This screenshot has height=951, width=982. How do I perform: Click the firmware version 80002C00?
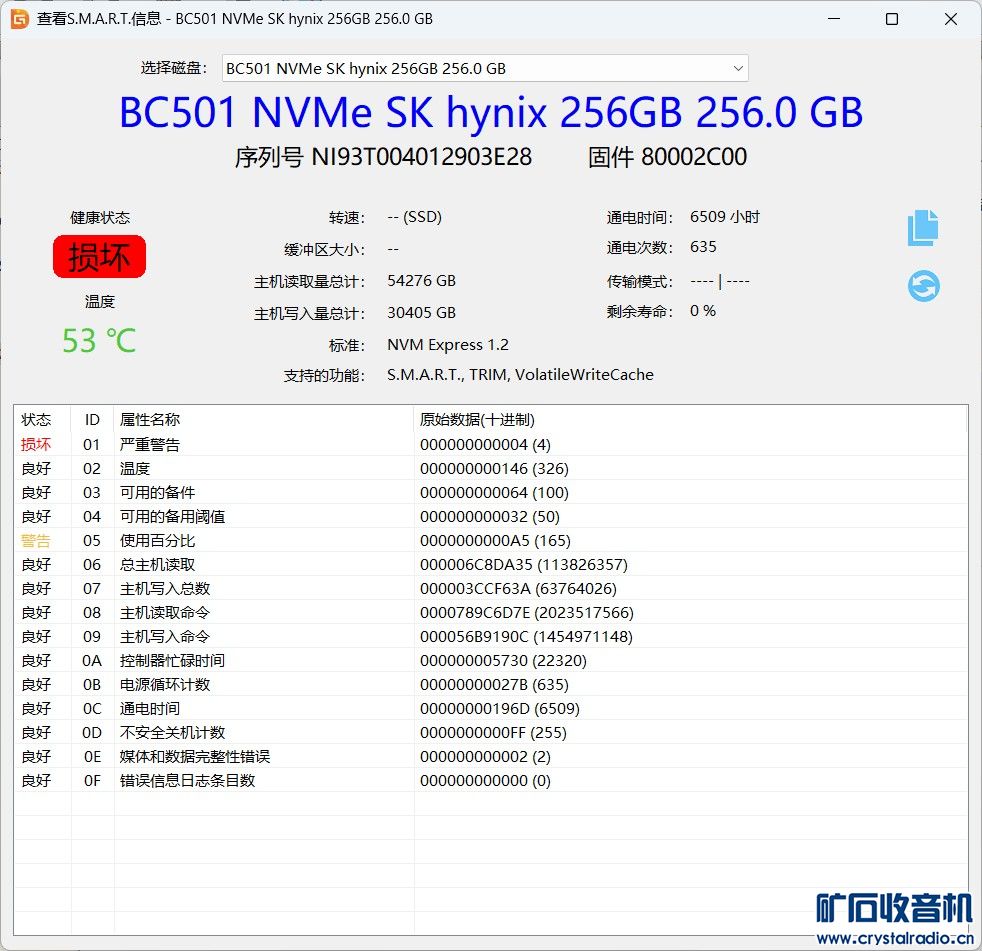694,157
